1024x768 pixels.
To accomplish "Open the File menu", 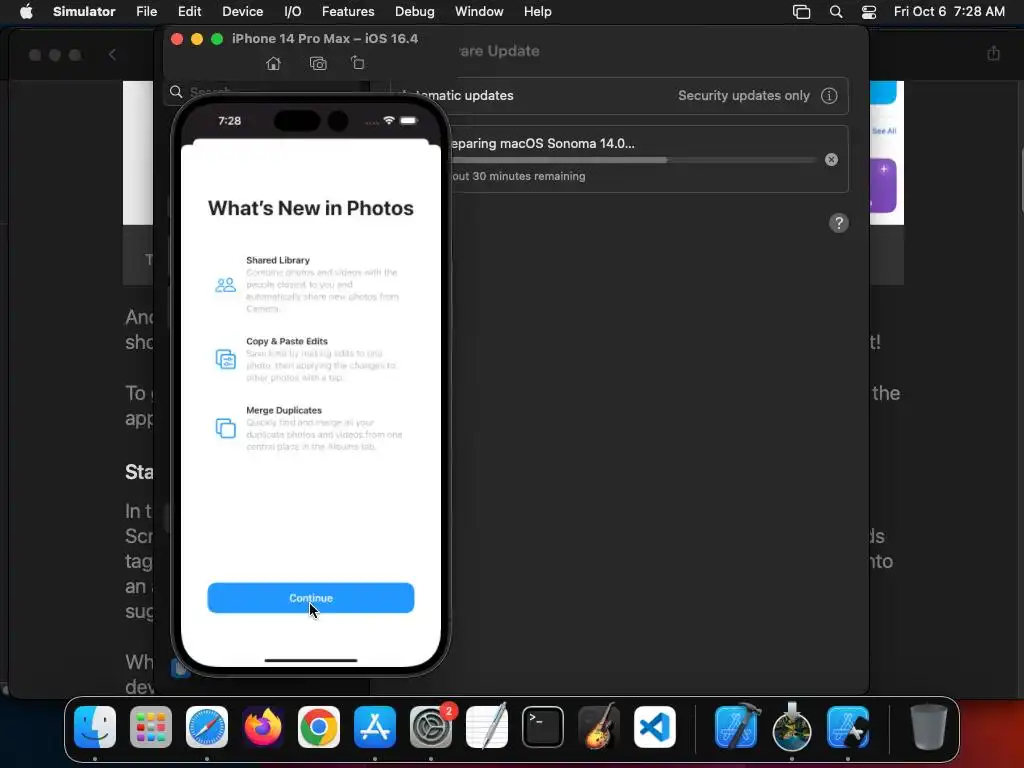I will (x=146, y=12).
